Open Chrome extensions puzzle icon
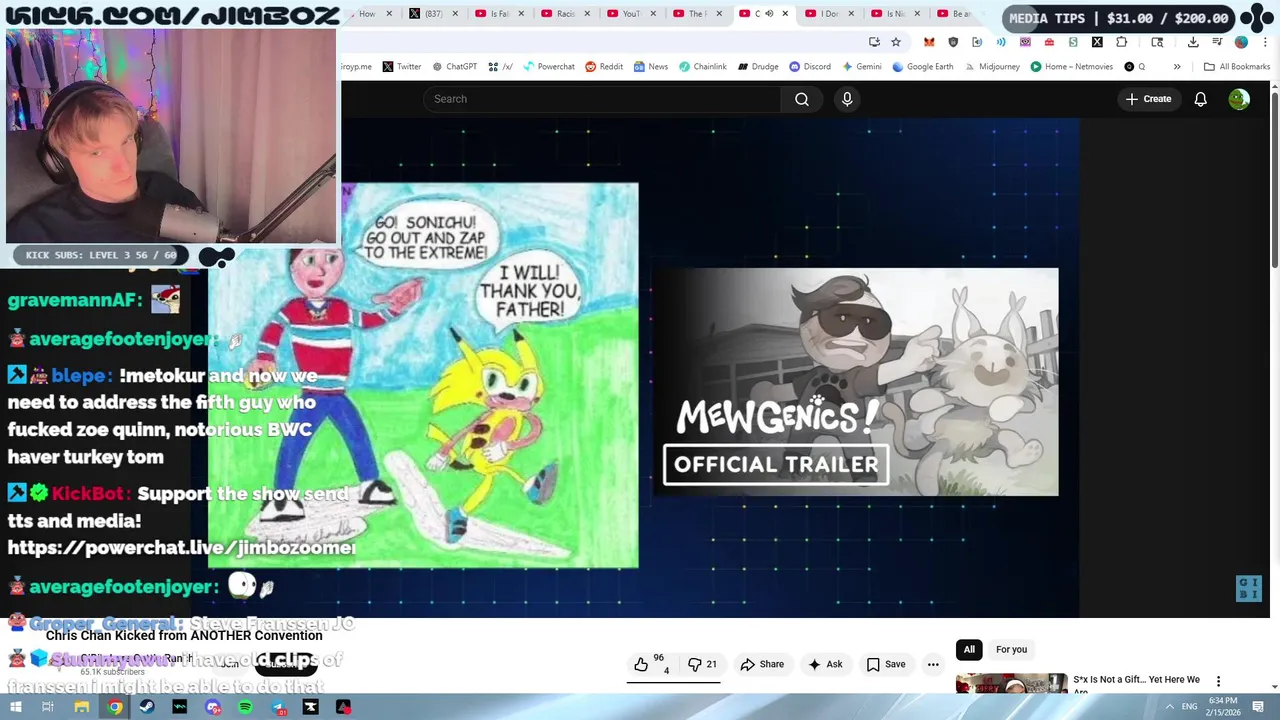The width and height of the screenshot is (1280, 720). point(1121,42)
